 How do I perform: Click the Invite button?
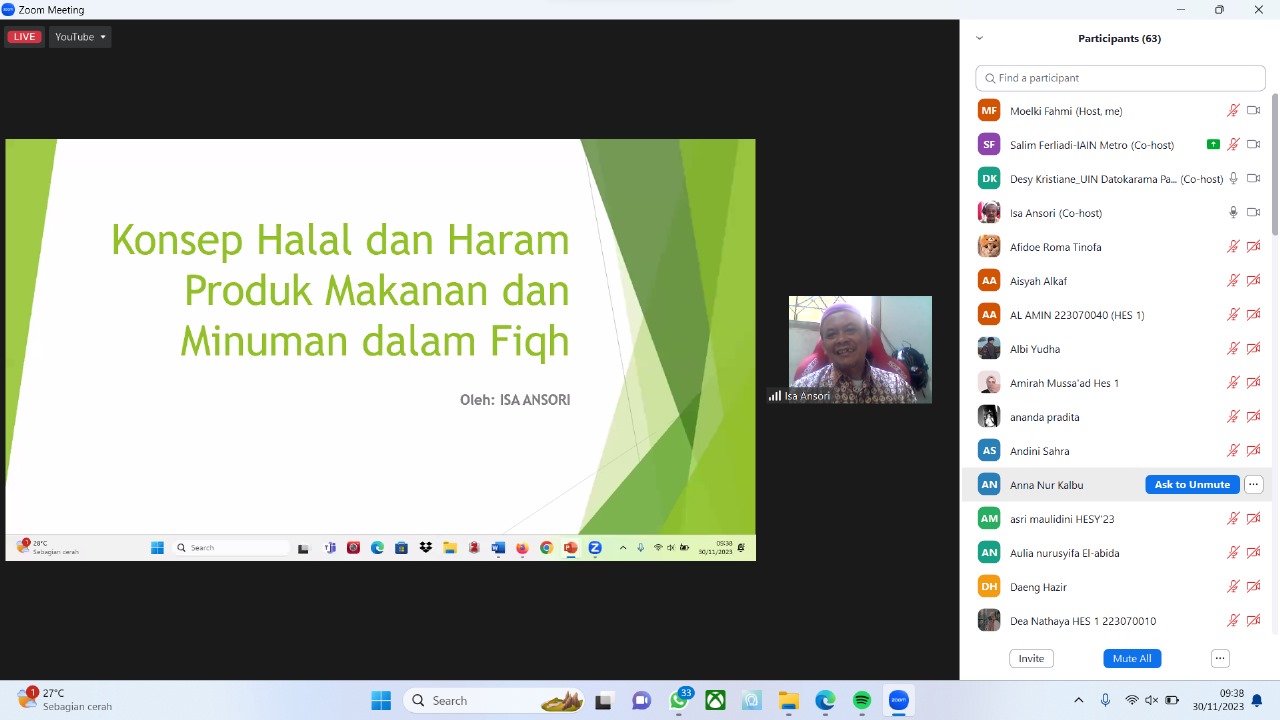click(1031, 658)
